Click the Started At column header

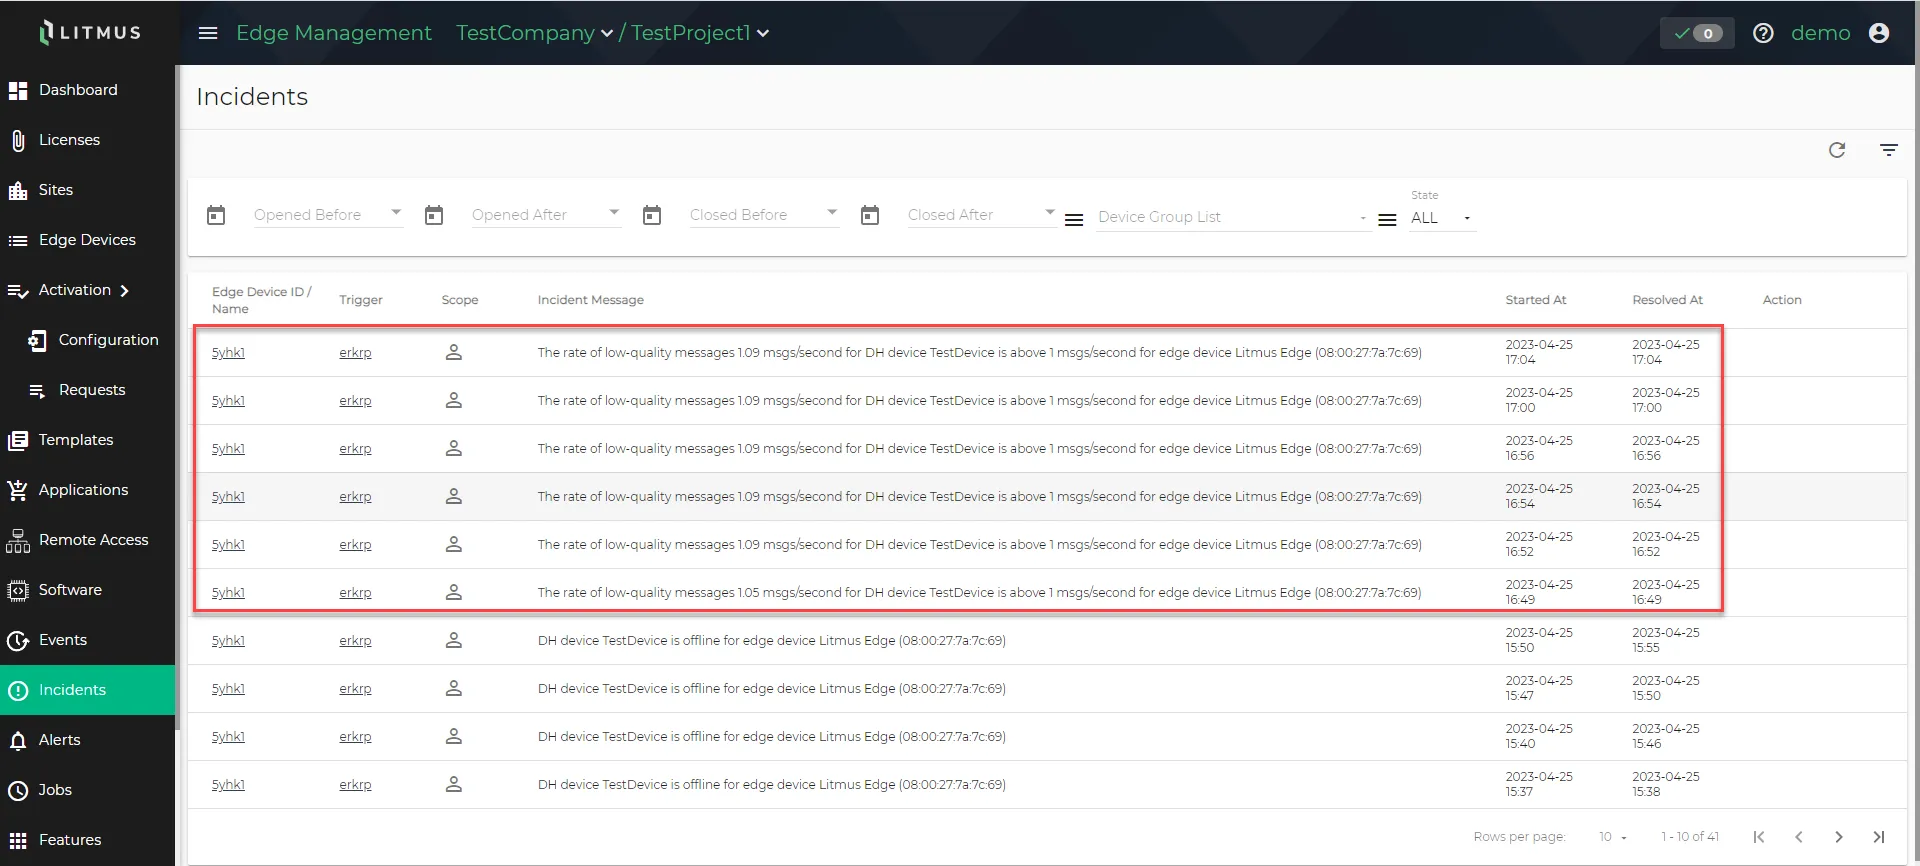pyautogui.click(x=1535, y=300)
